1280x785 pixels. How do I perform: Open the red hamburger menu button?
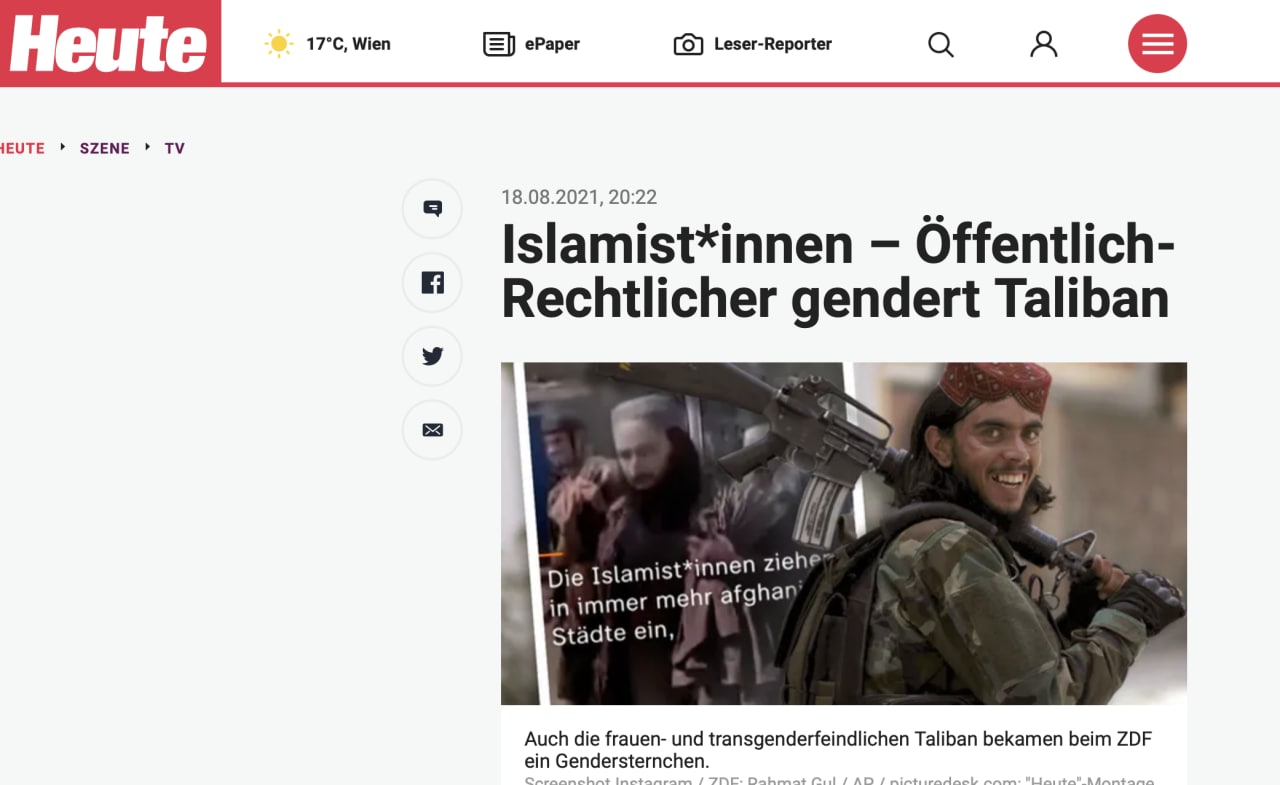coord(1157,44)
